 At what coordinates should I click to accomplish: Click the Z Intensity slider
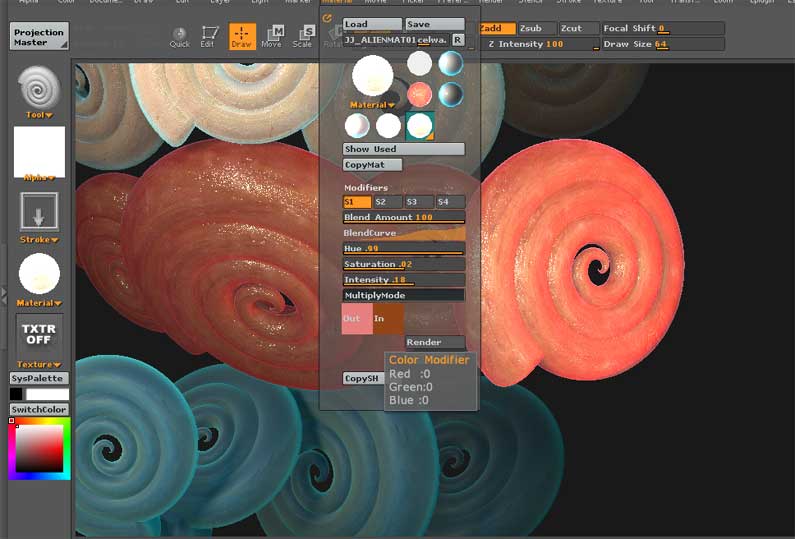click(539, 44)
